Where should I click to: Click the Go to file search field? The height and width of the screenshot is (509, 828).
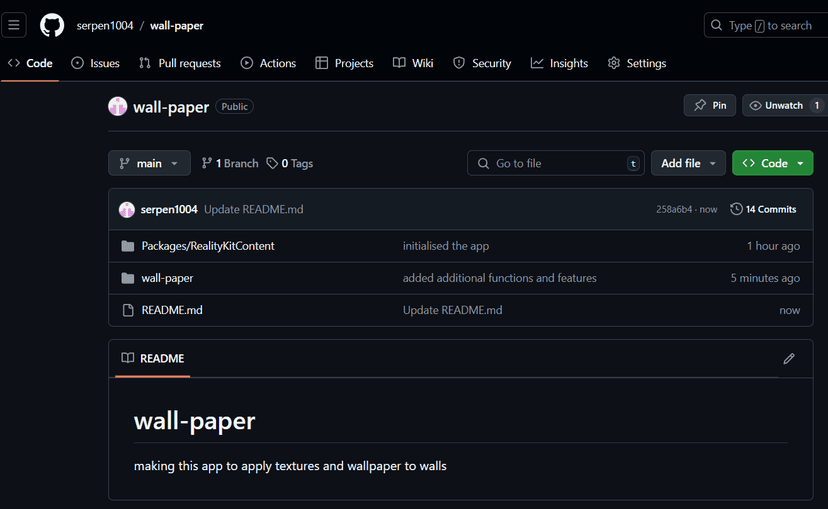pos(555,163)
